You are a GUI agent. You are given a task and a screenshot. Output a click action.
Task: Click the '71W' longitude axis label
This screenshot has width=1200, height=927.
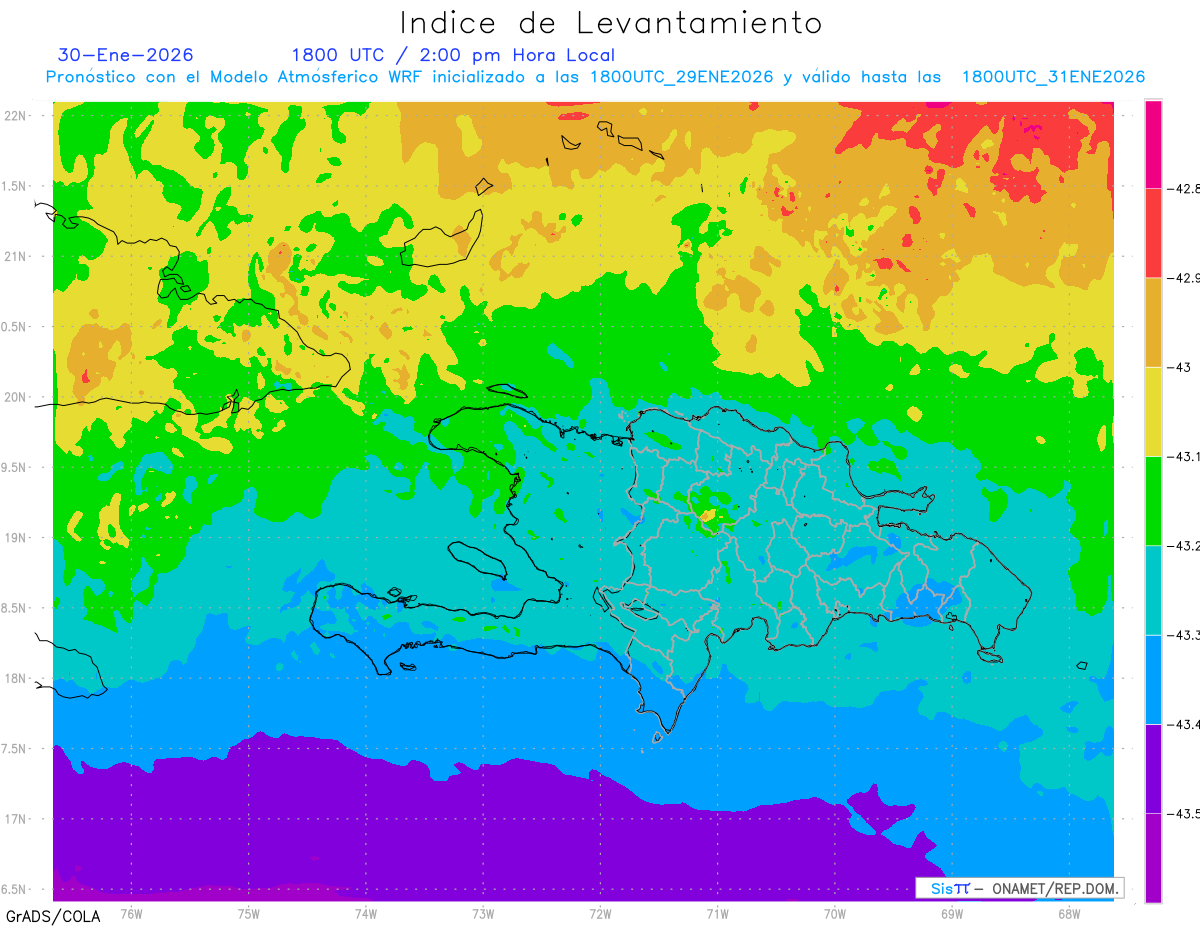tap(717, 913)
